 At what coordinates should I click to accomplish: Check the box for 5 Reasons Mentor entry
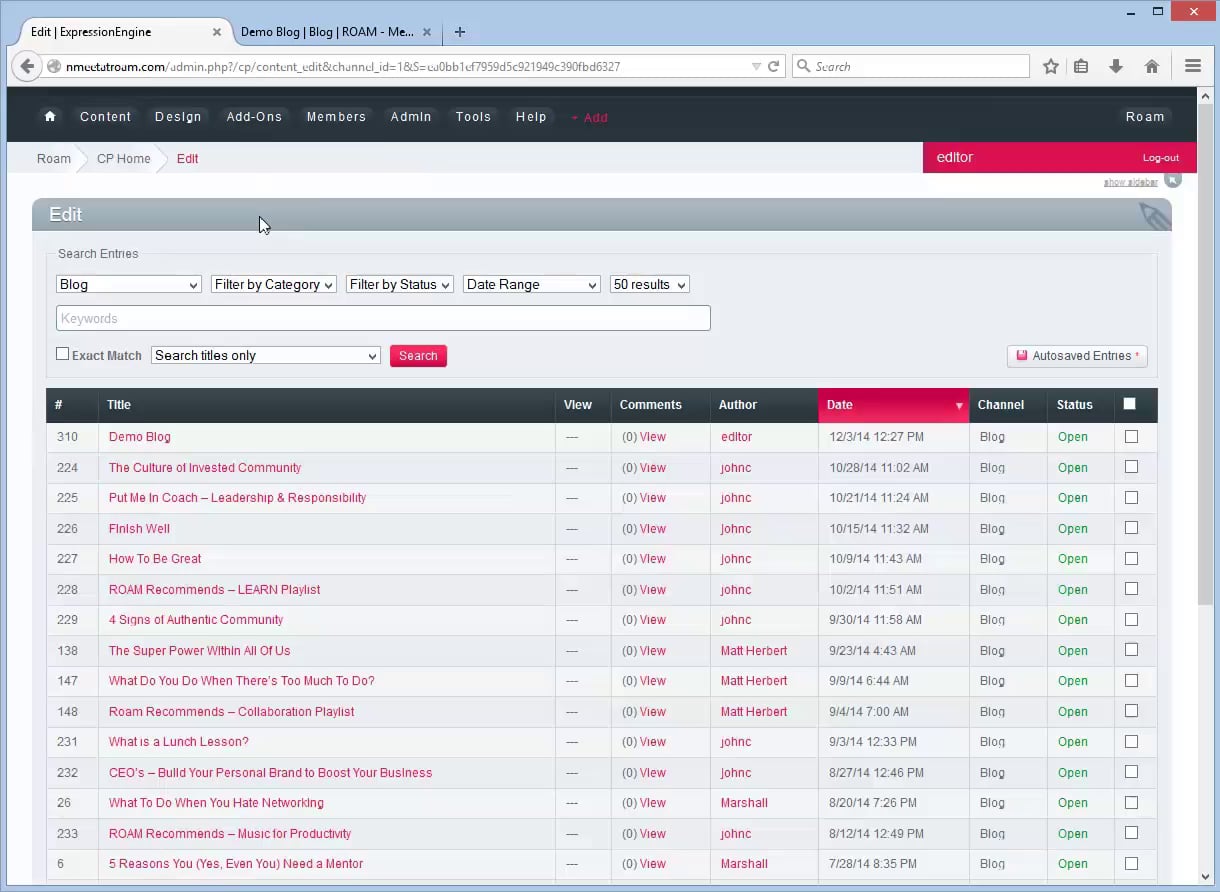point(1131,863)
